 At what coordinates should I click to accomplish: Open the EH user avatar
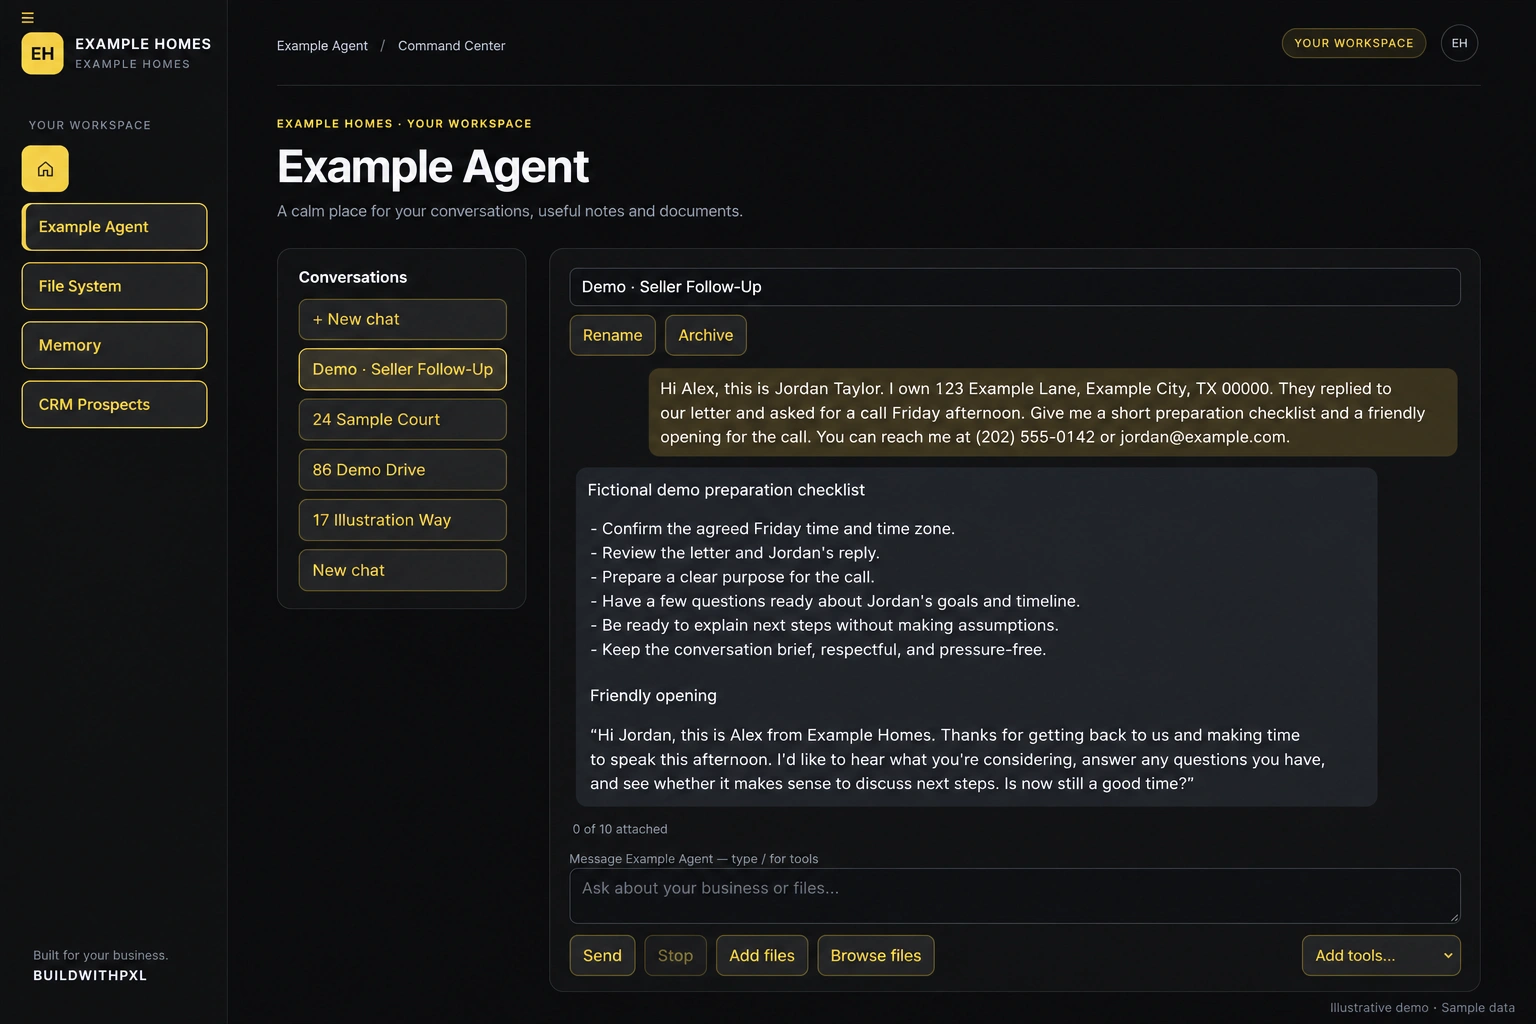pos(1459,43)
